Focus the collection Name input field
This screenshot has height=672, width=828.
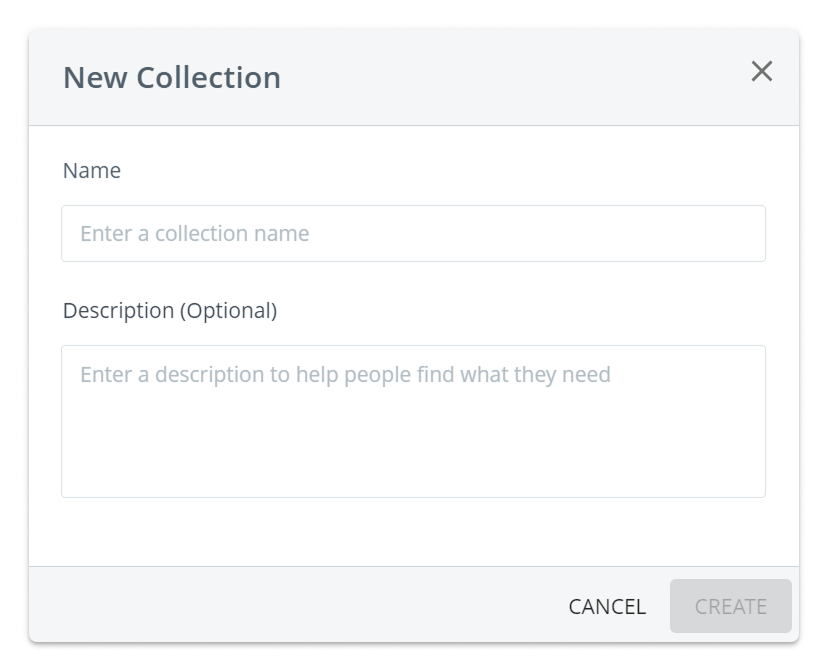coord(413,234)
